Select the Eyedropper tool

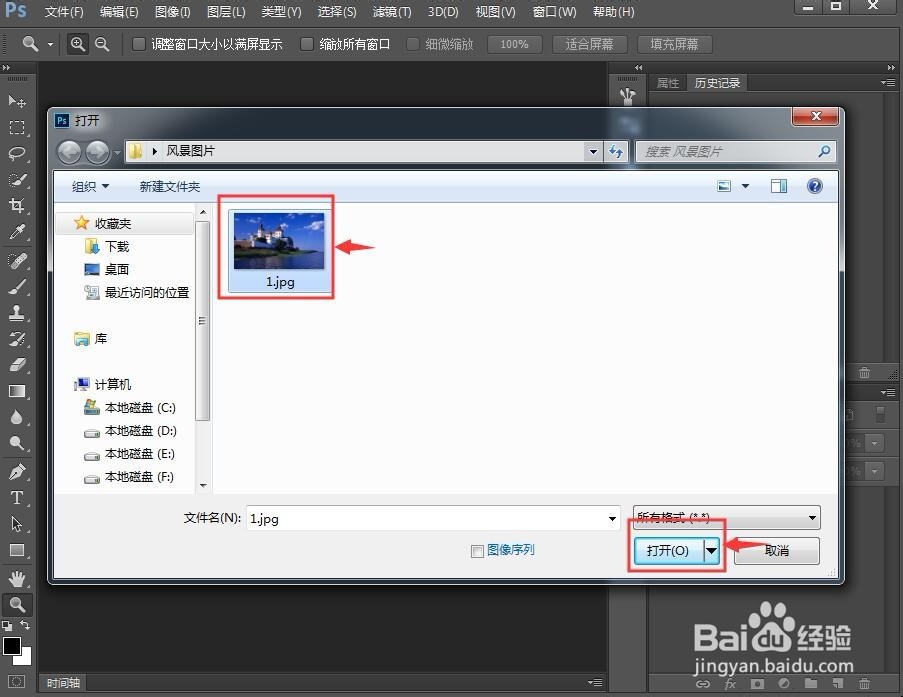[x=17, y=232]
